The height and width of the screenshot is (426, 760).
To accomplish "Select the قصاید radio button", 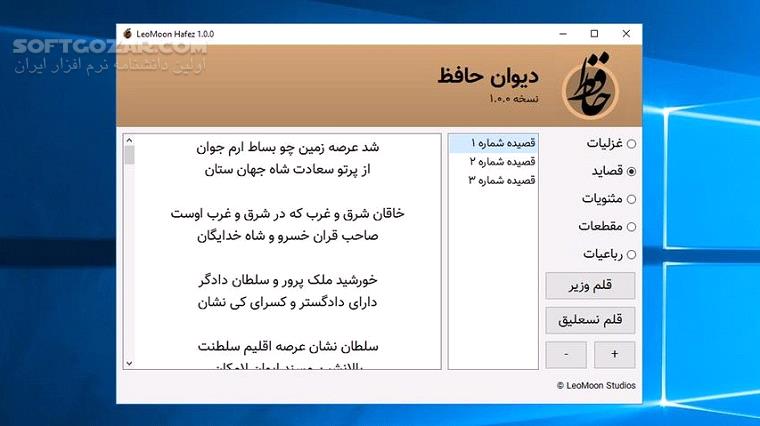I will (x=631, y=172).
